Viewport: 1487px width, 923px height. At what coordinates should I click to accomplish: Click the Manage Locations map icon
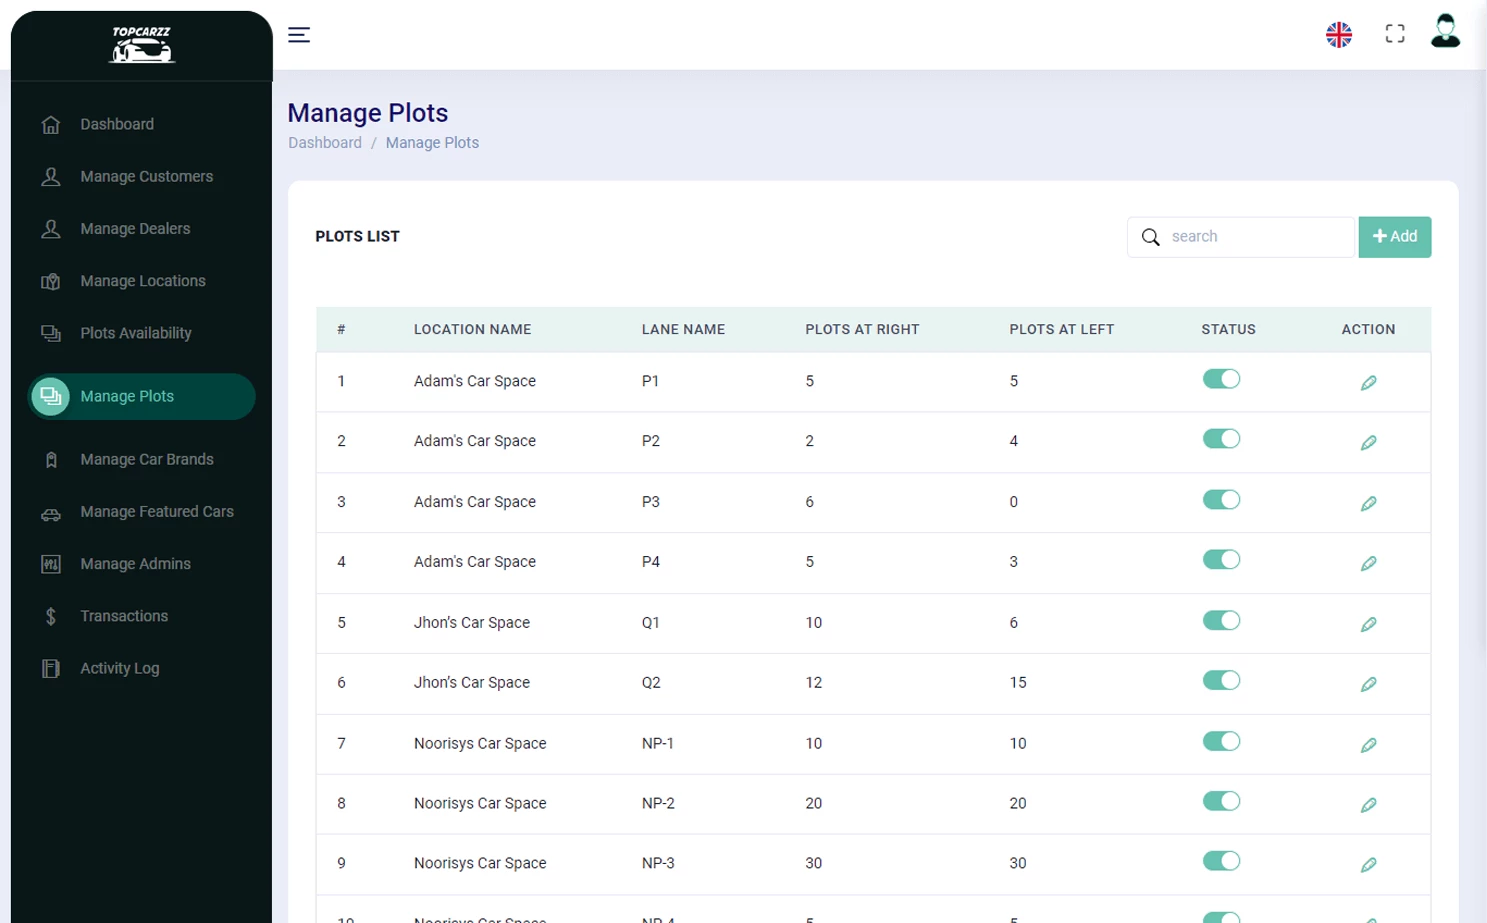pos(50,281)
